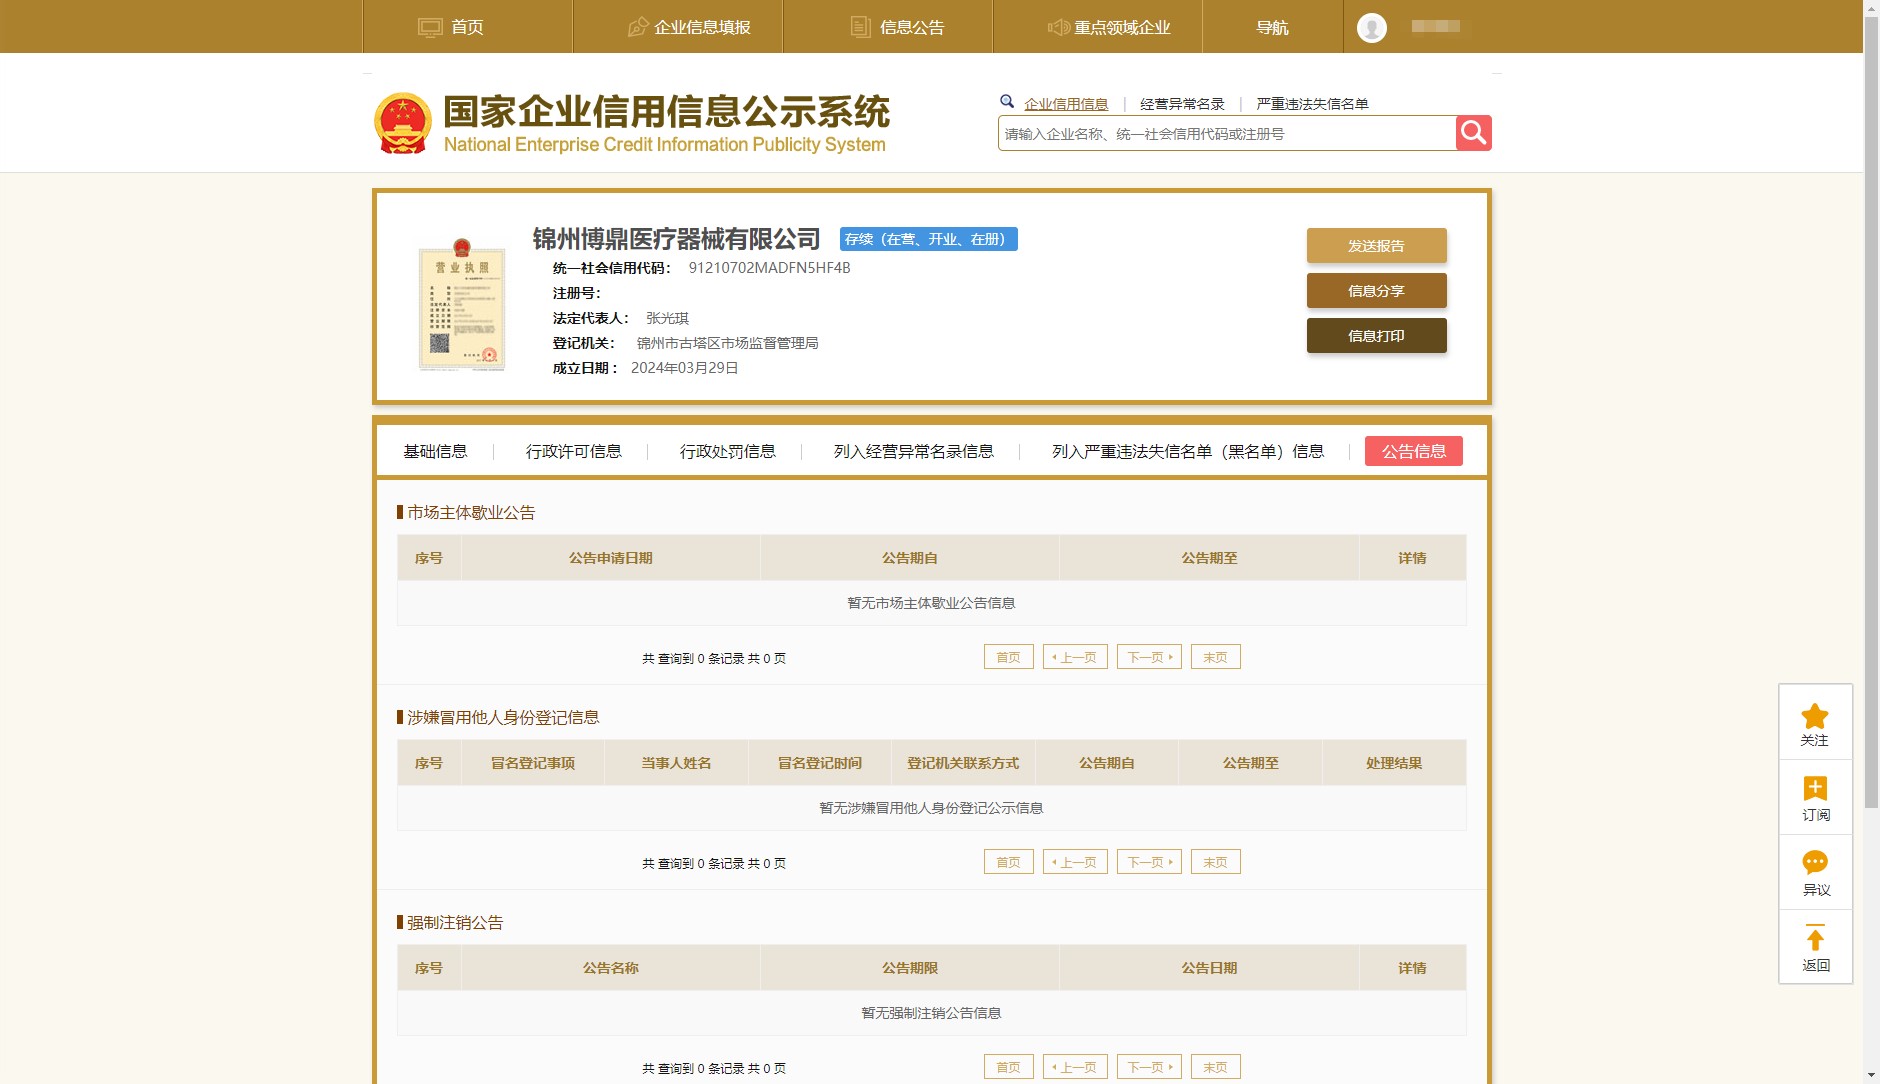Click the 存续（在营、开业、在册） status badge

[x=928, y=239]
